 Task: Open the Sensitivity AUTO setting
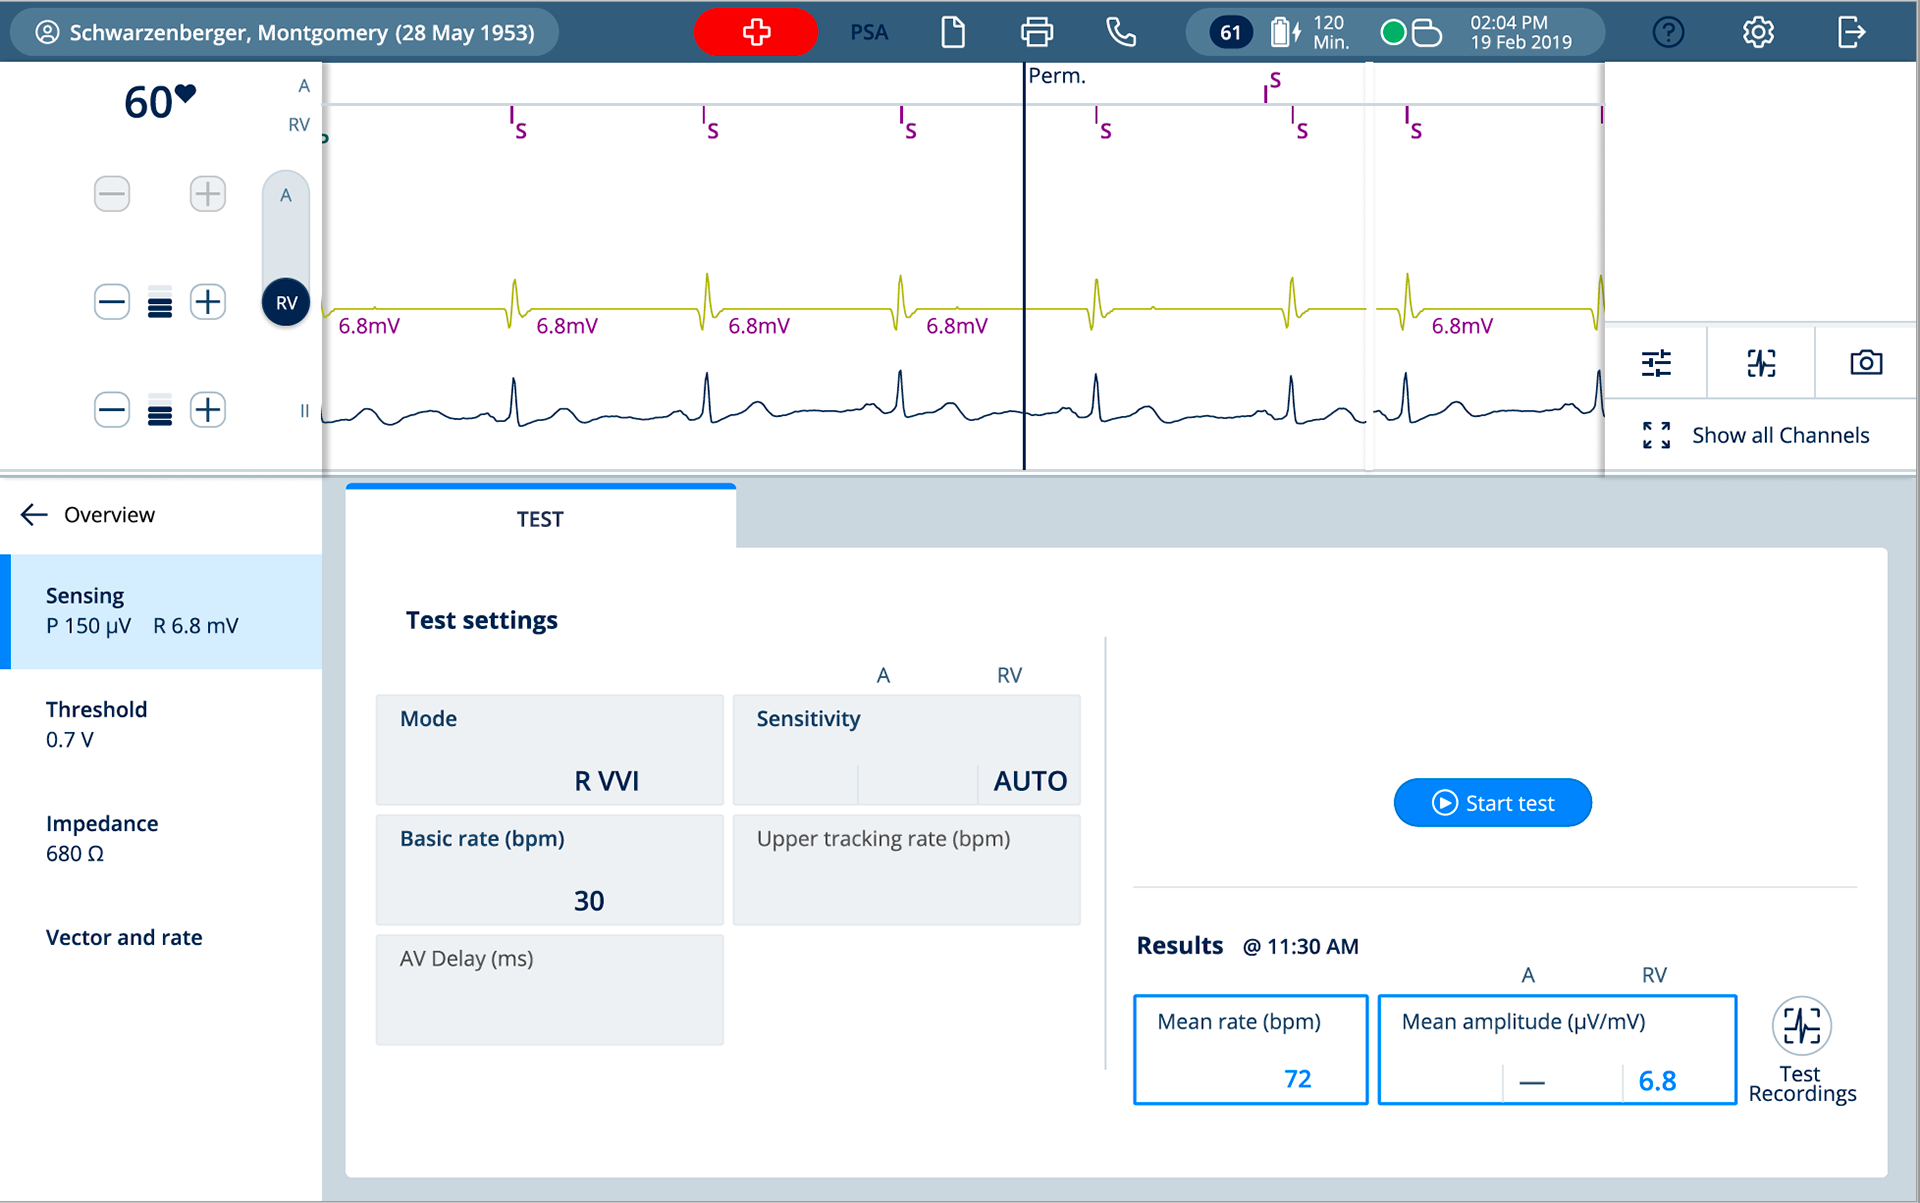point(906,750)
